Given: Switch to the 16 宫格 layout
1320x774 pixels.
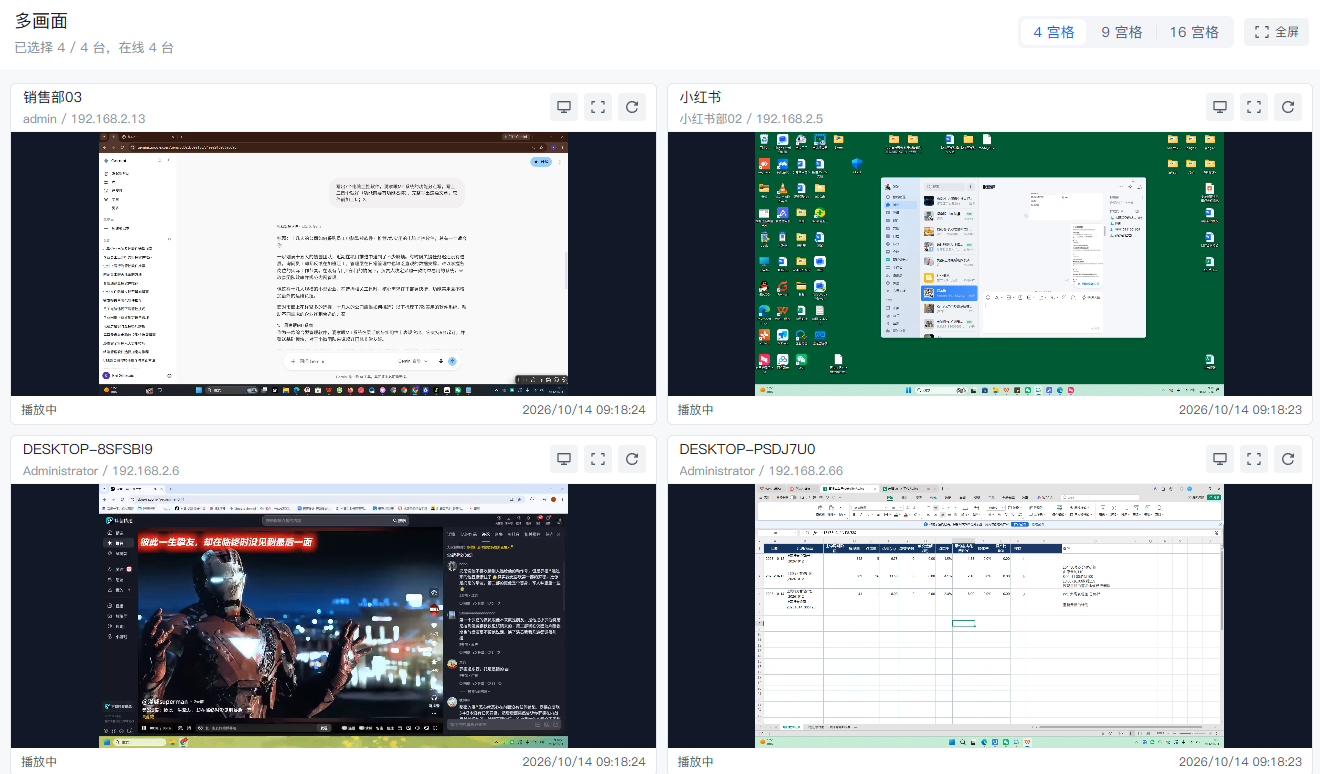Looking at the screenshot, I should coord(1194,32).
